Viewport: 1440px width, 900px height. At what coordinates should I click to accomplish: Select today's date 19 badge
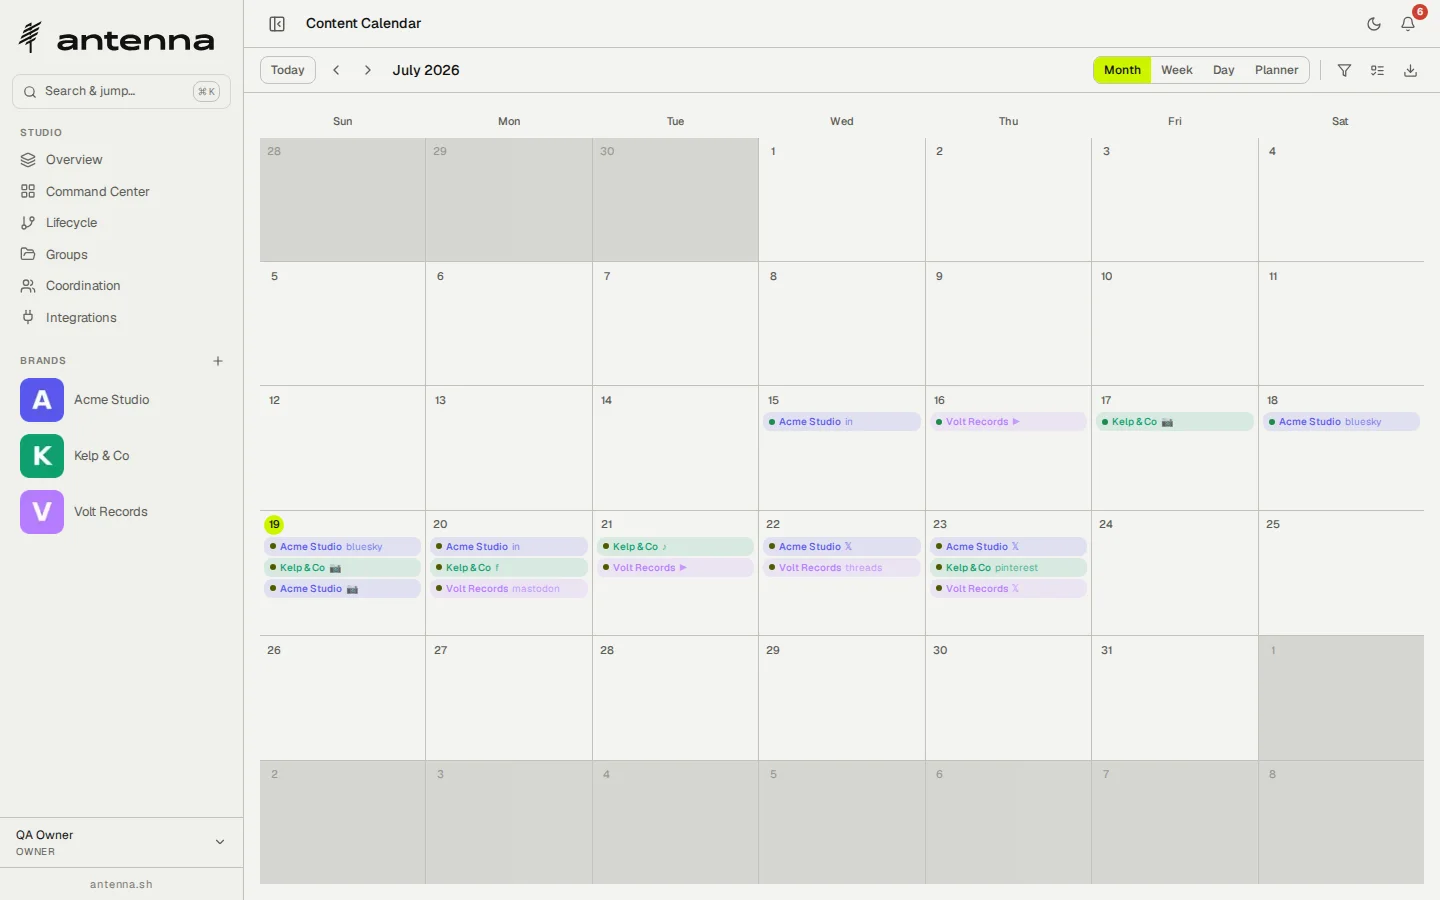click(x=274, y=525)
